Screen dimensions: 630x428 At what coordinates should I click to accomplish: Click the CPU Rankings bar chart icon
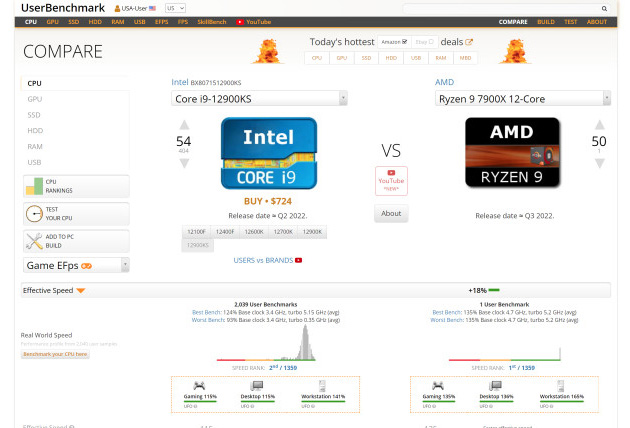click(x=34, y=186)
